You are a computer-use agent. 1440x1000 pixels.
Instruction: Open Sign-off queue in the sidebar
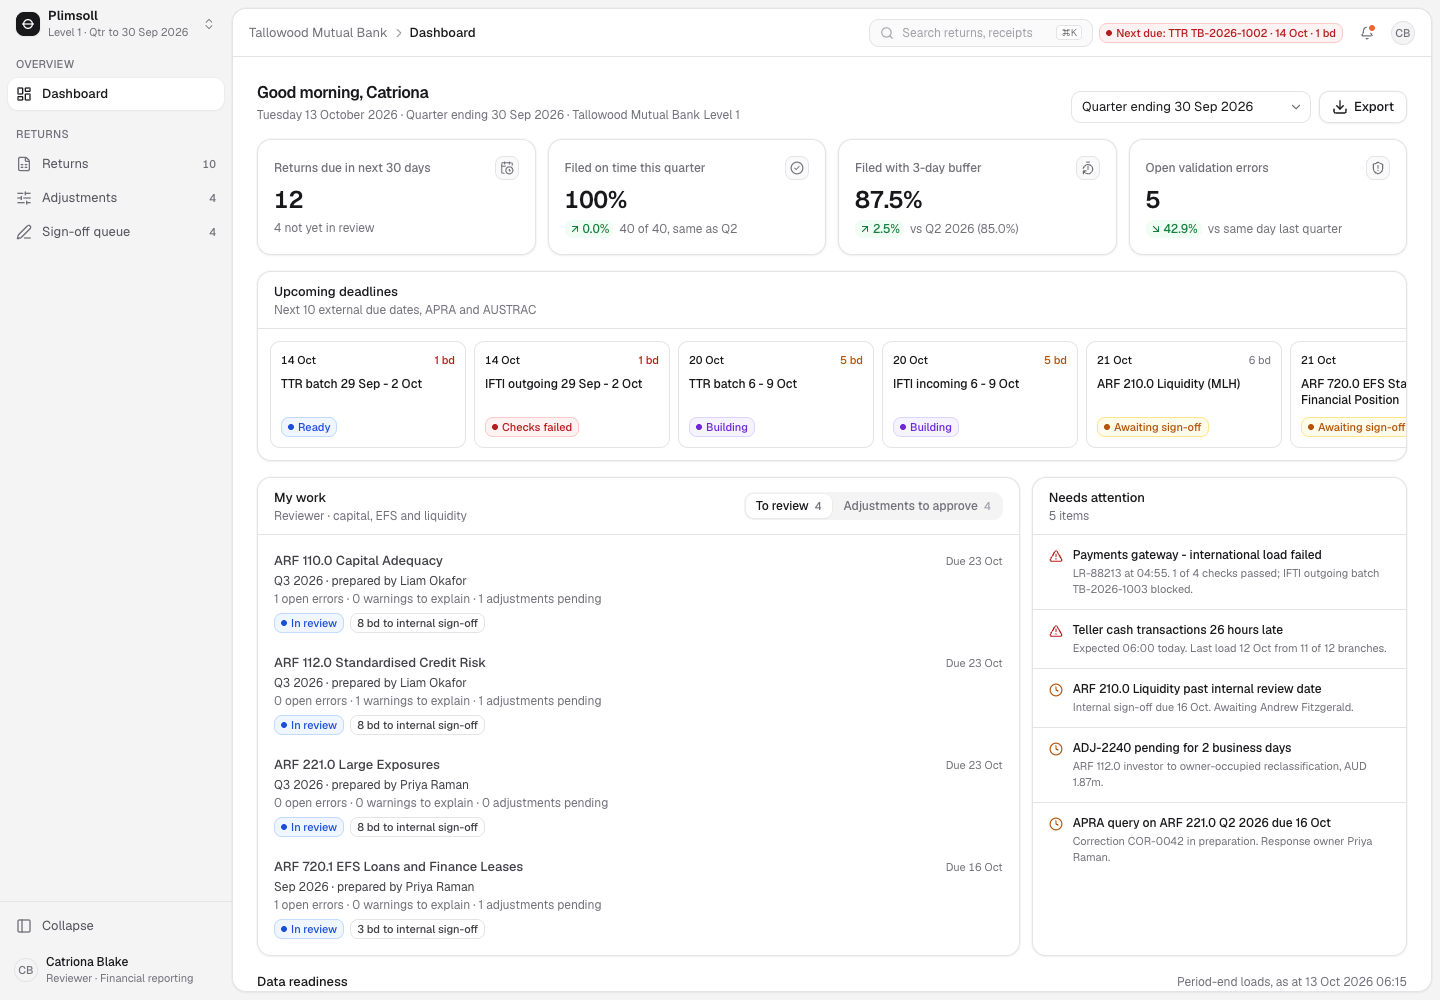point(116,232)
